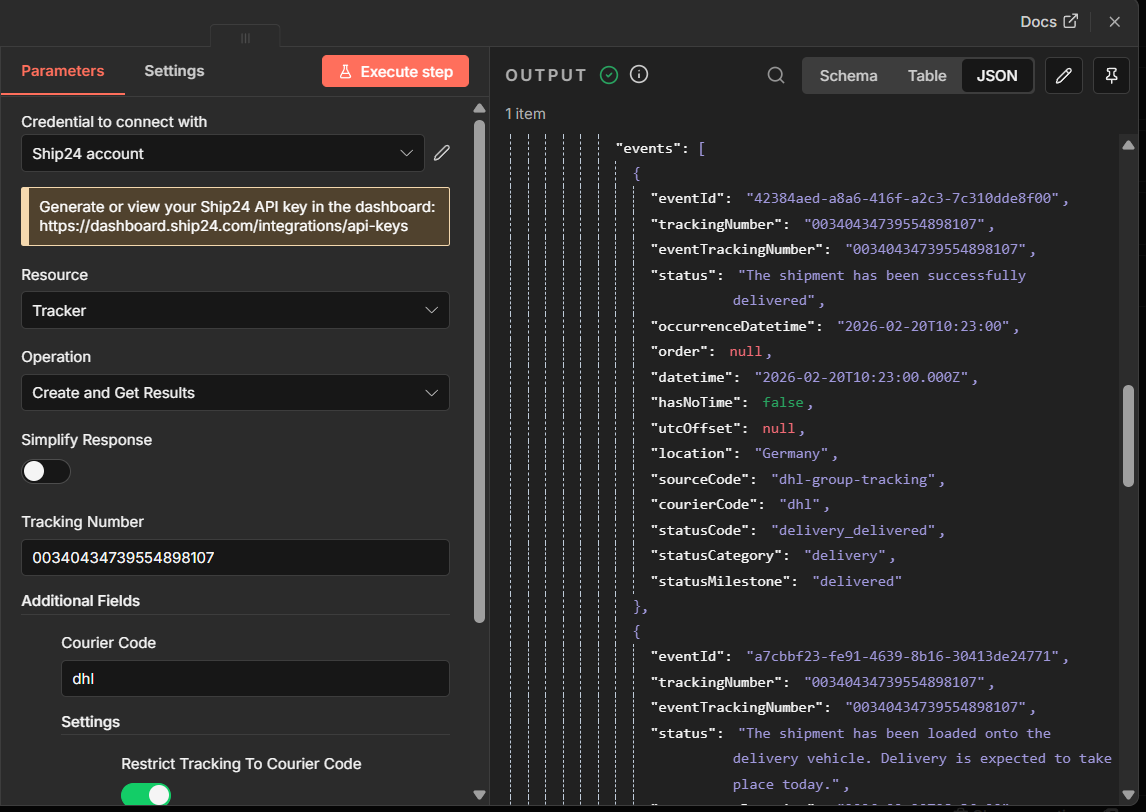Open the Ship24 account credential dropdown
The width and height of the screenshot is (1146, 812).
[x=223, y=153]
